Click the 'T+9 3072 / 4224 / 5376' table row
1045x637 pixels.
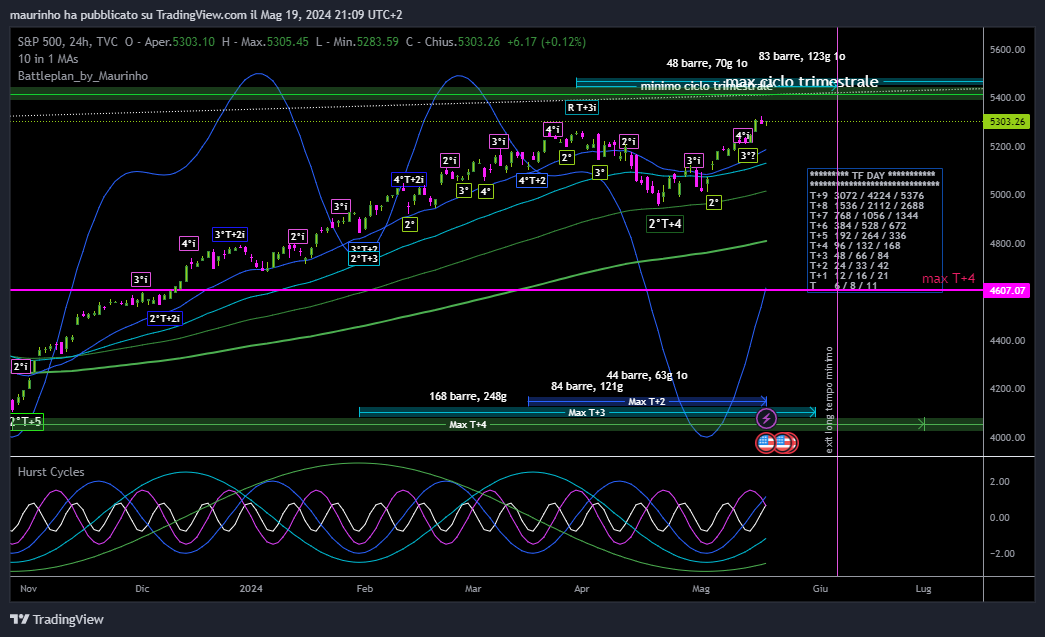pos(866,195)
